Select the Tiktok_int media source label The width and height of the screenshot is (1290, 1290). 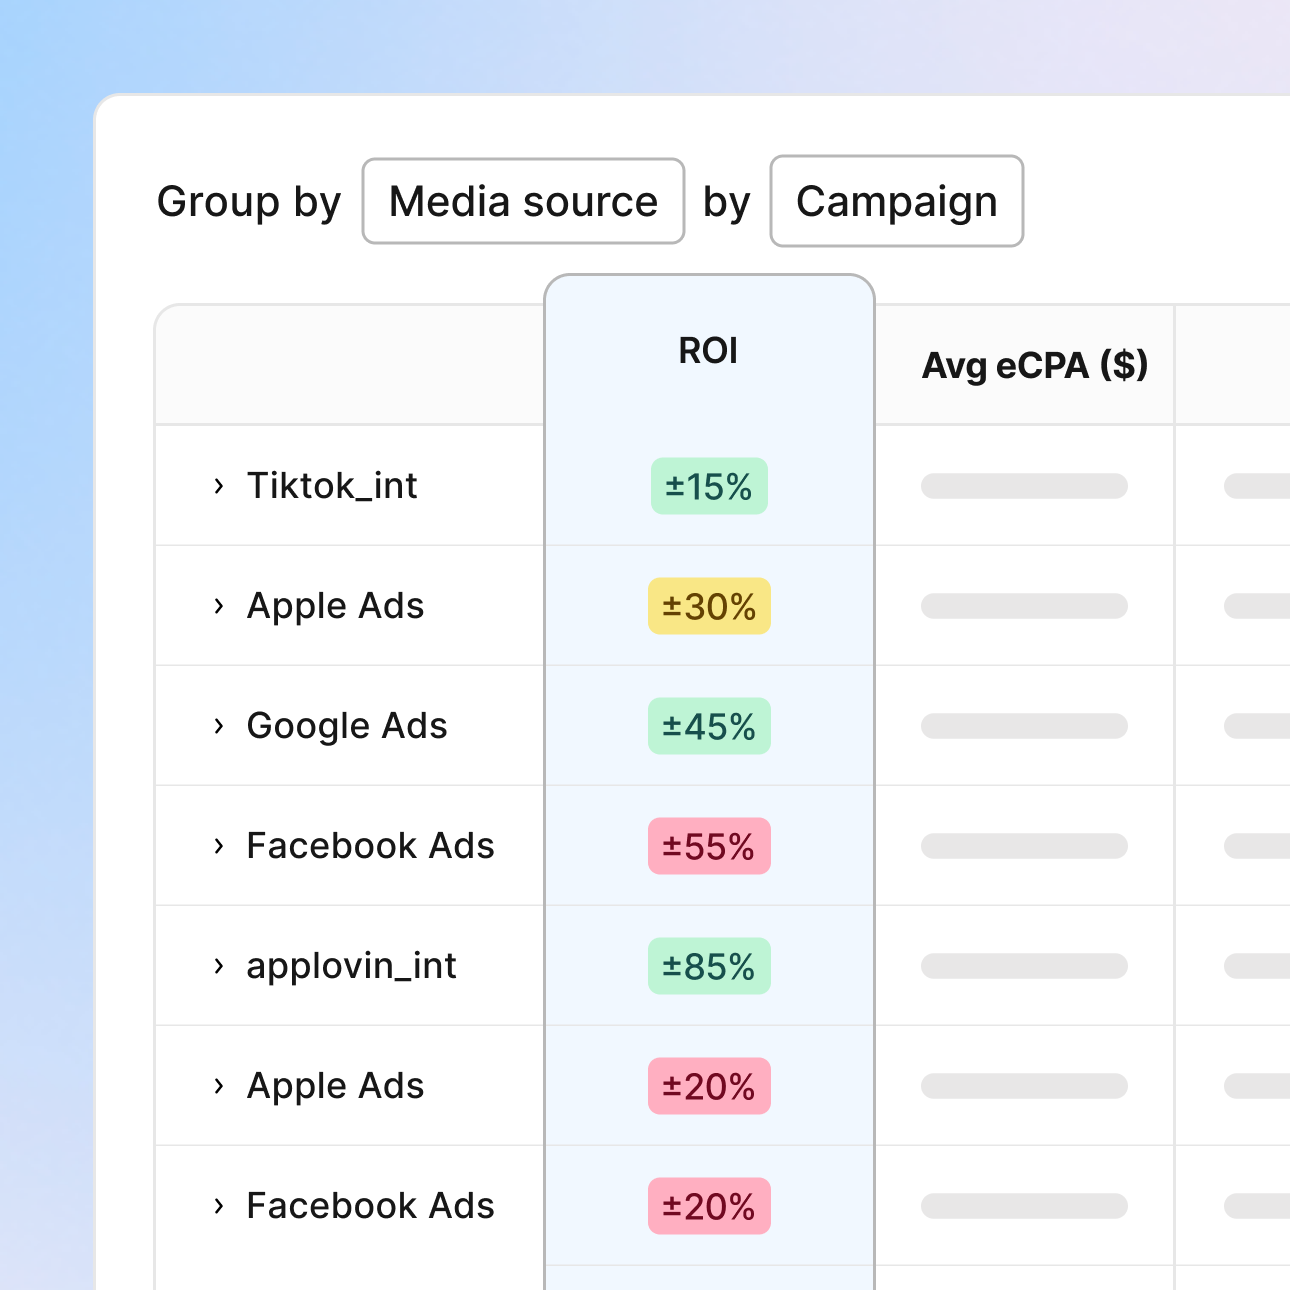[333, 486]
